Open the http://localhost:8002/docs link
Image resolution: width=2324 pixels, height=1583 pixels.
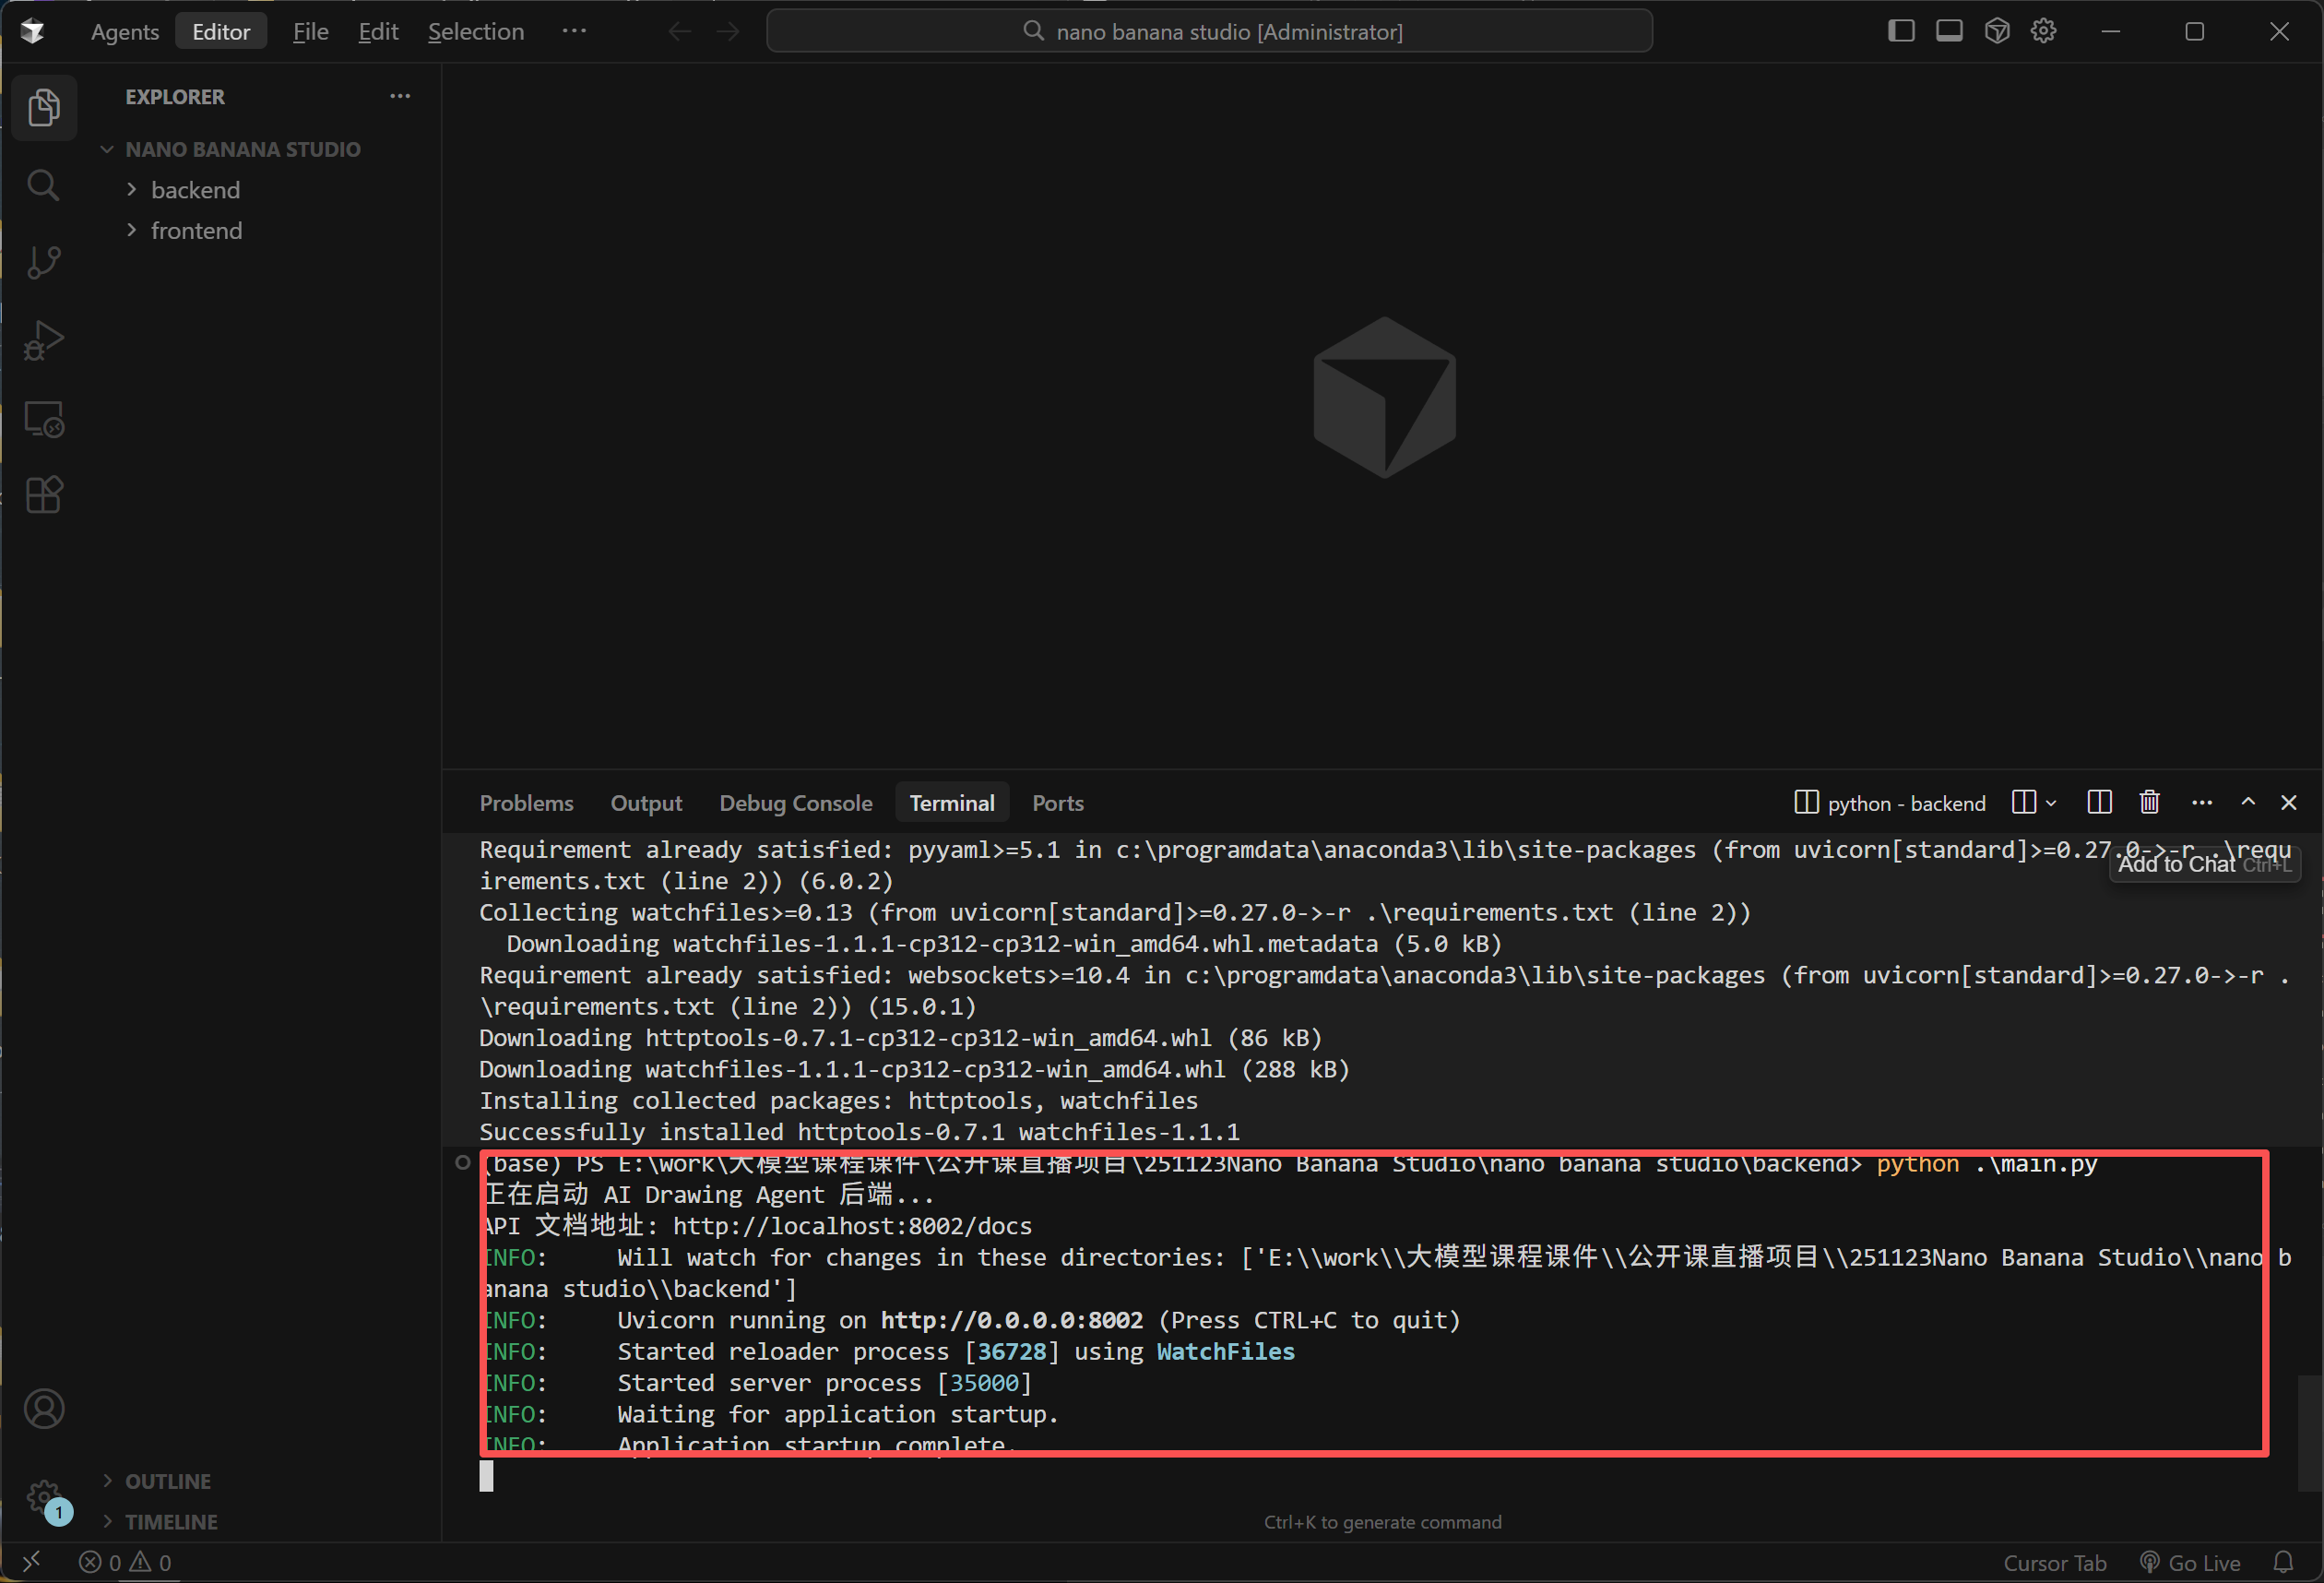(852, 1225)
